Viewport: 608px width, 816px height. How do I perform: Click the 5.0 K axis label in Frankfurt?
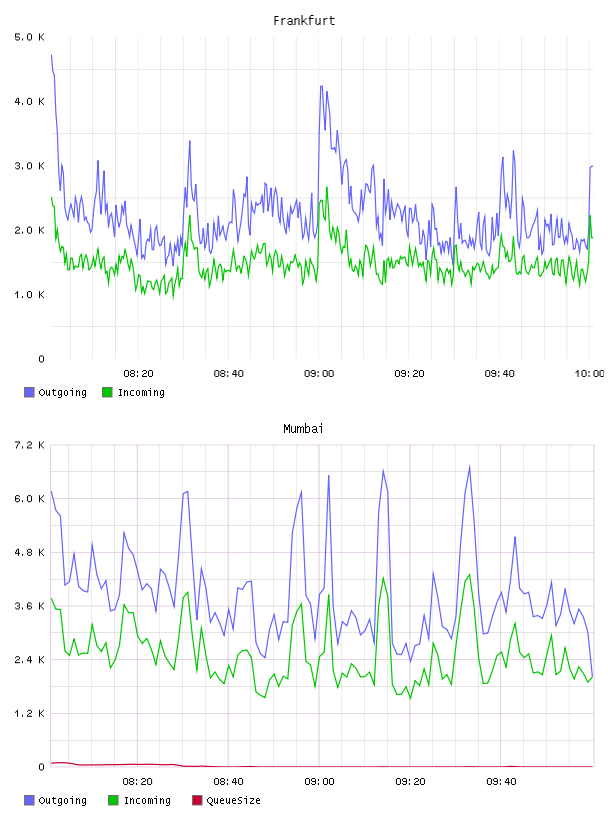[30, 37]
